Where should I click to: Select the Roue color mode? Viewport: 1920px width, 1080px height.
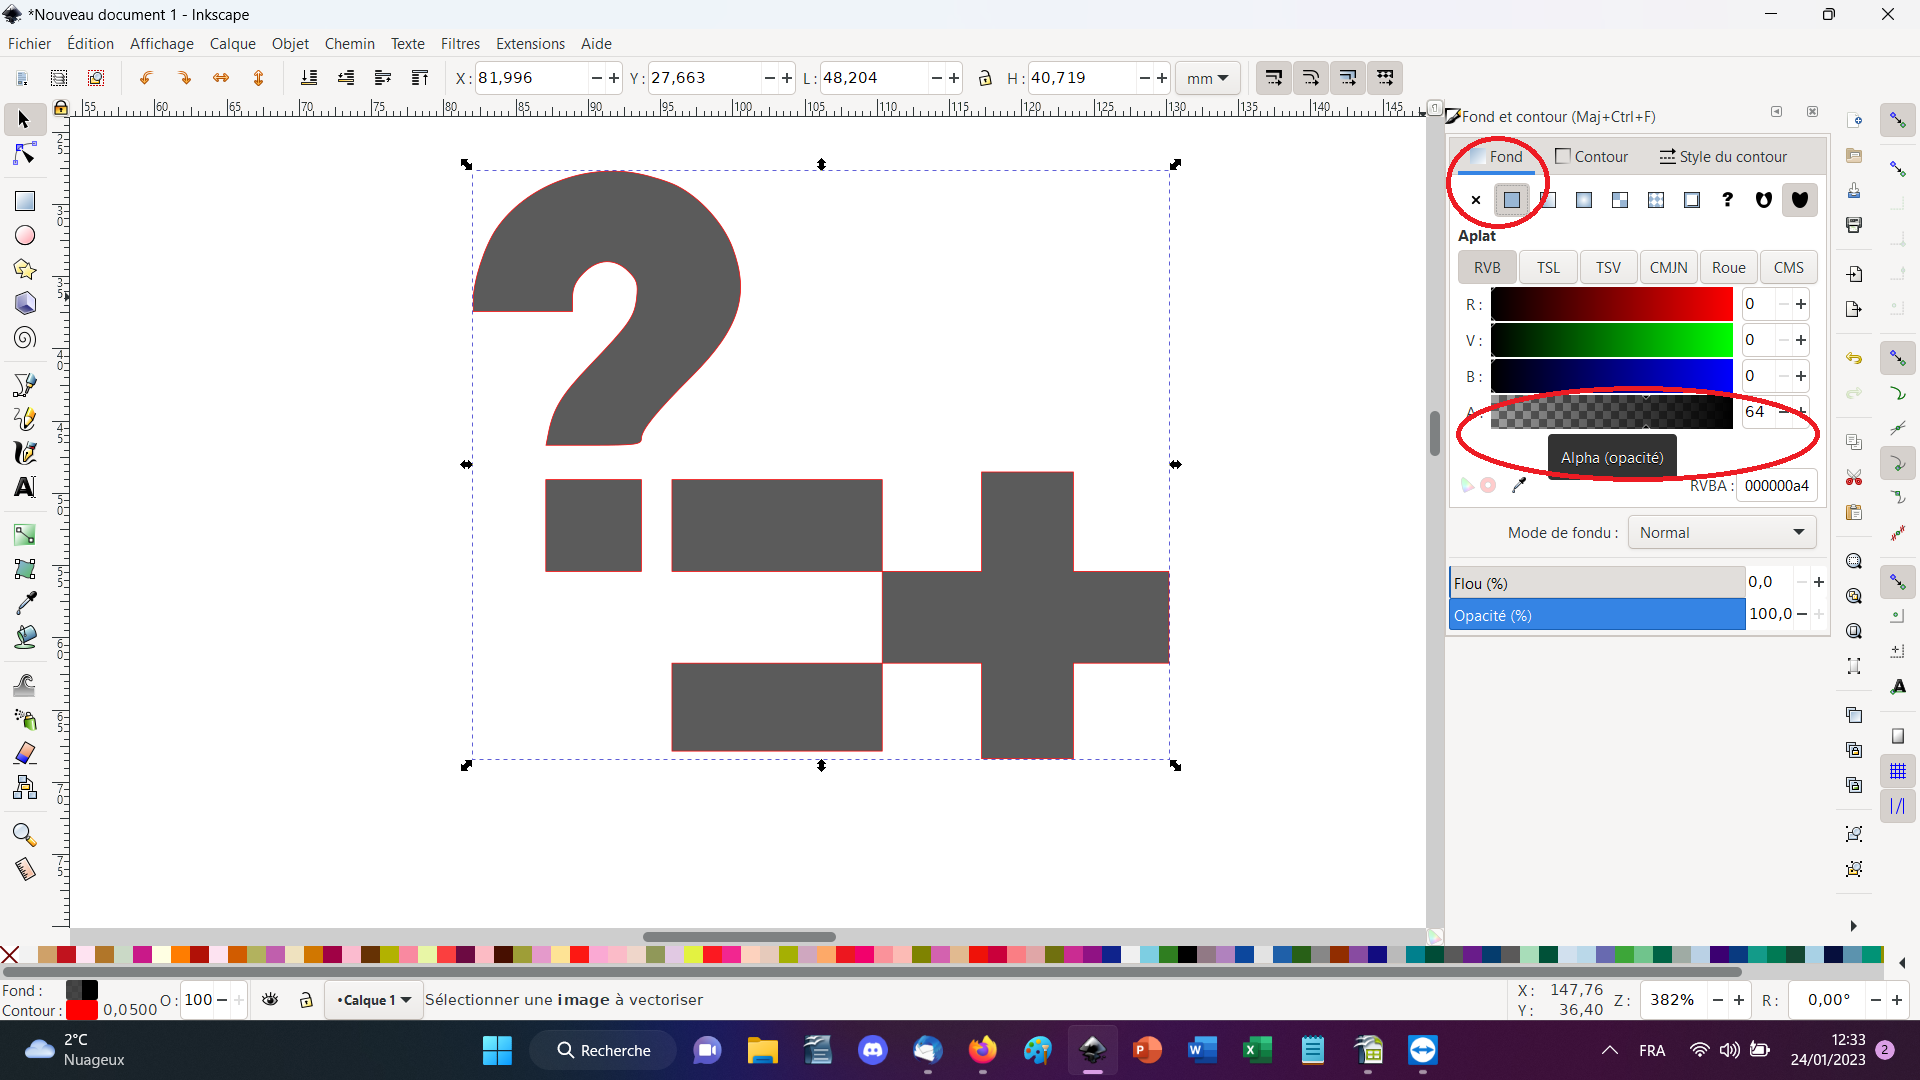[1728, 267]
